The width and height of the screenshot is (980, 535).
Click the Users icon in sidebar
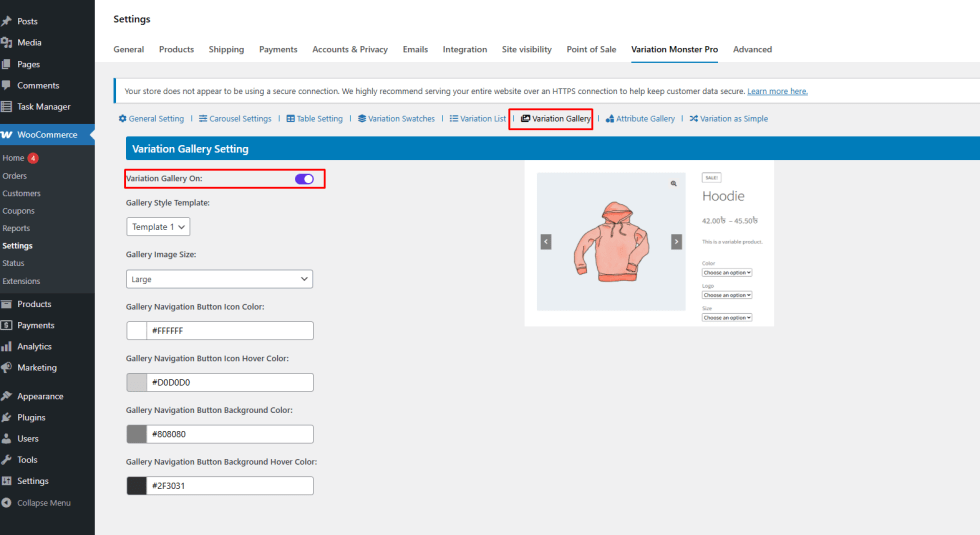[6, 439]
